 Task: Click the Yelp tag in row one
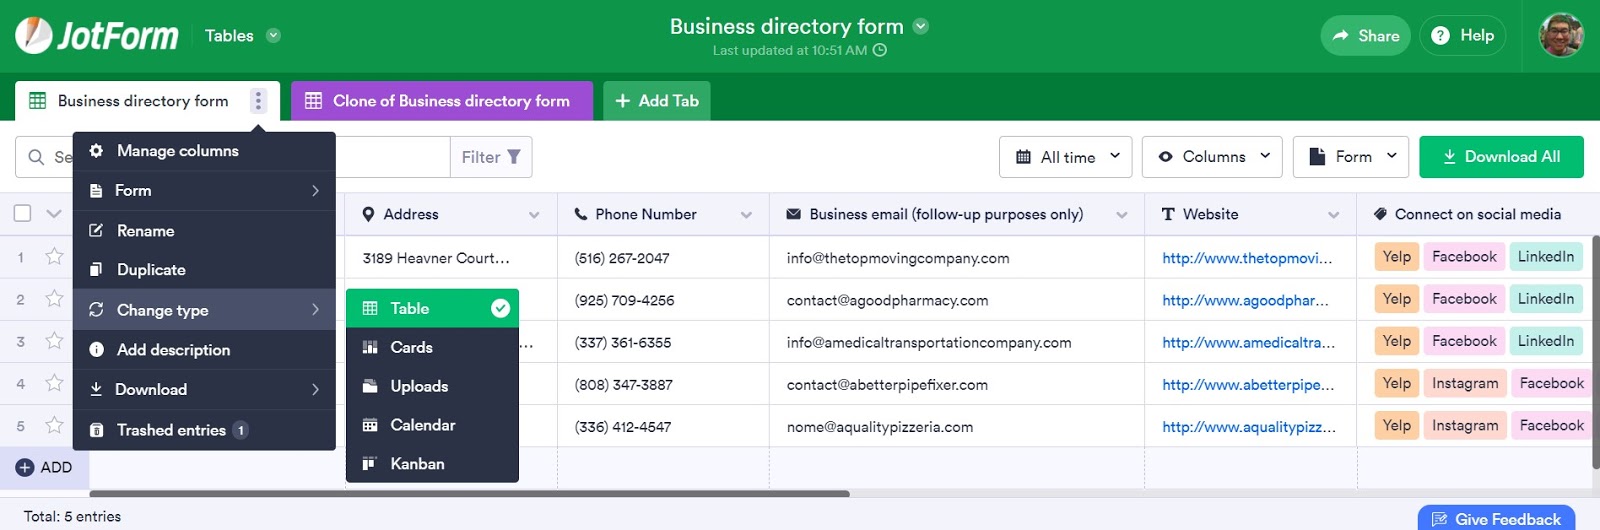pos(1396,257)
